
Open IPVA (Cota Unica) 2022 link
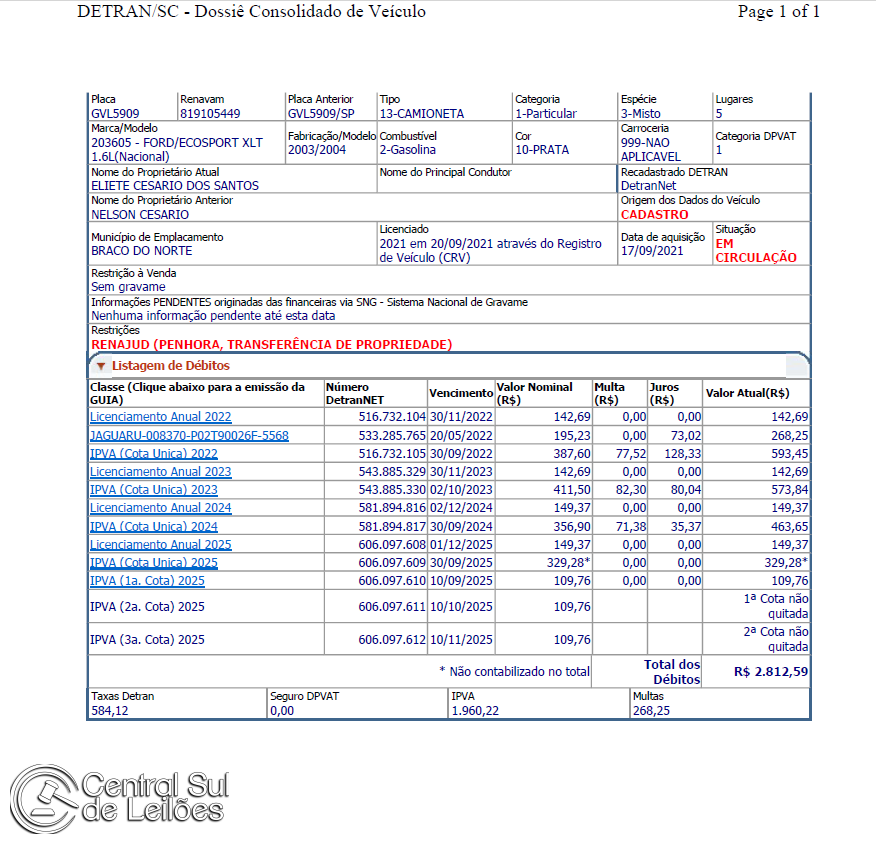[x=154, y=454]
